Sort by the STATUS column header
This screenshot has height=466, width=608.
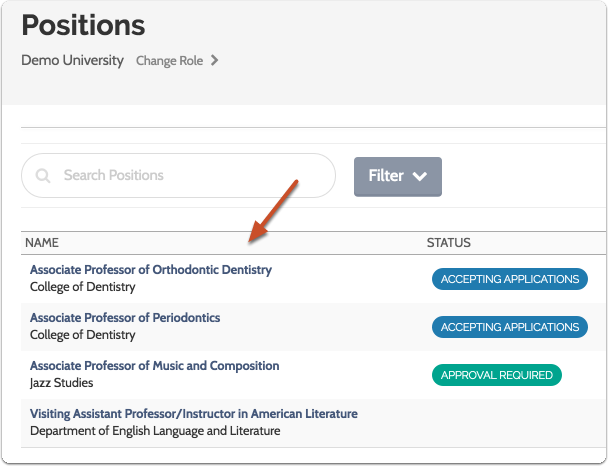[448, 243]
